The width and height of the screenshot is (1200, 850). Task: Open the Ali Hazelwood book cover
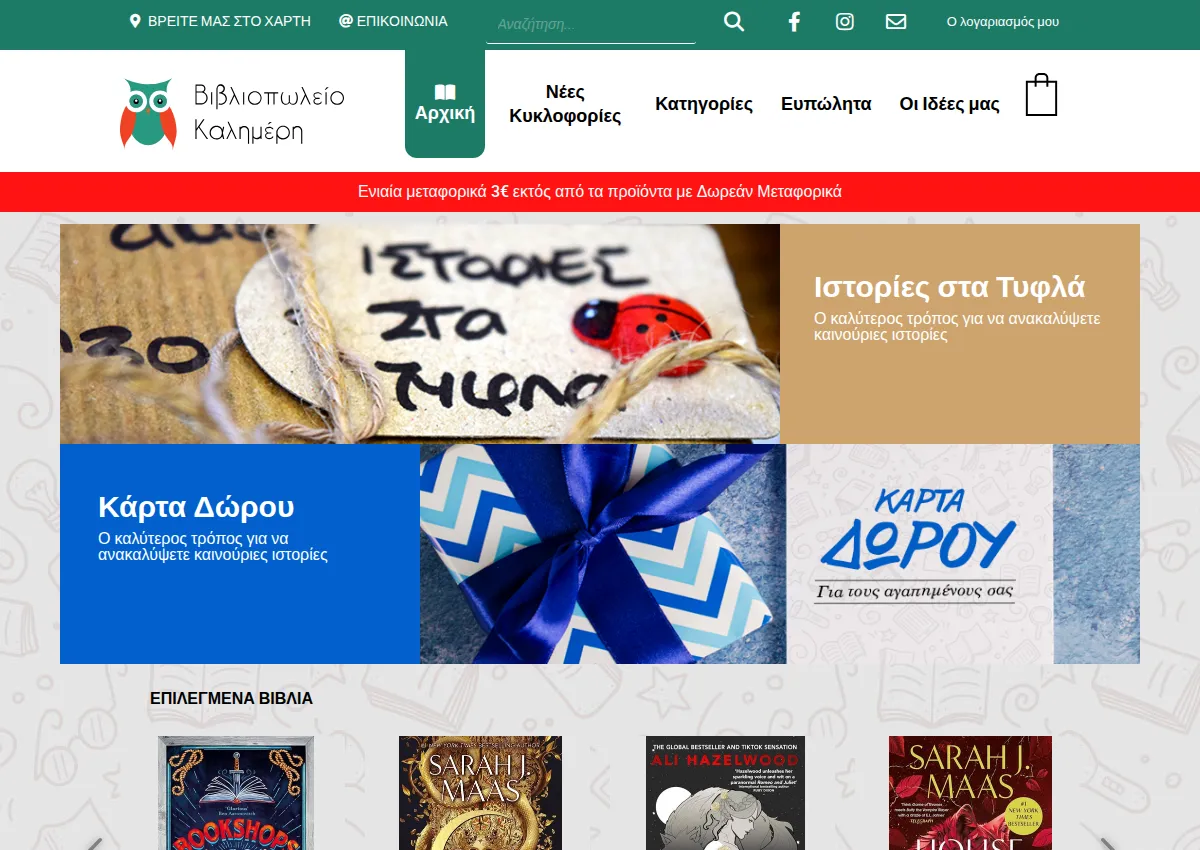click(725, 793)
